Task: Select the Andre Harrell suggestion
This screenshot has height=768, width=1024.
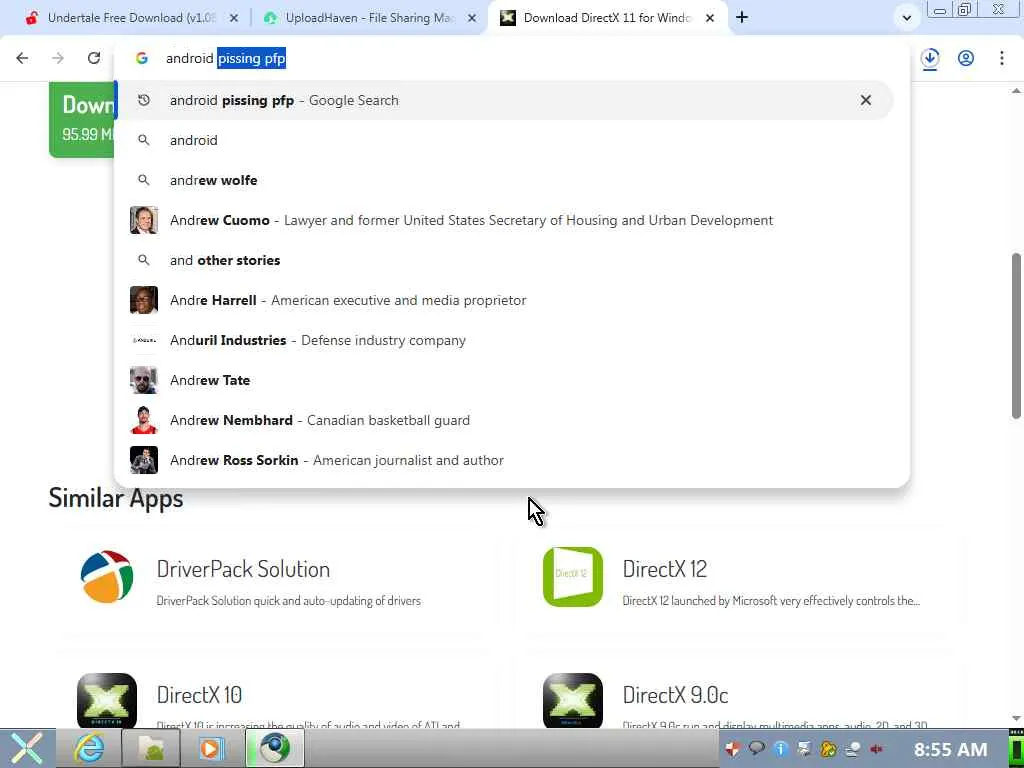Action: [x=504, y=300]
